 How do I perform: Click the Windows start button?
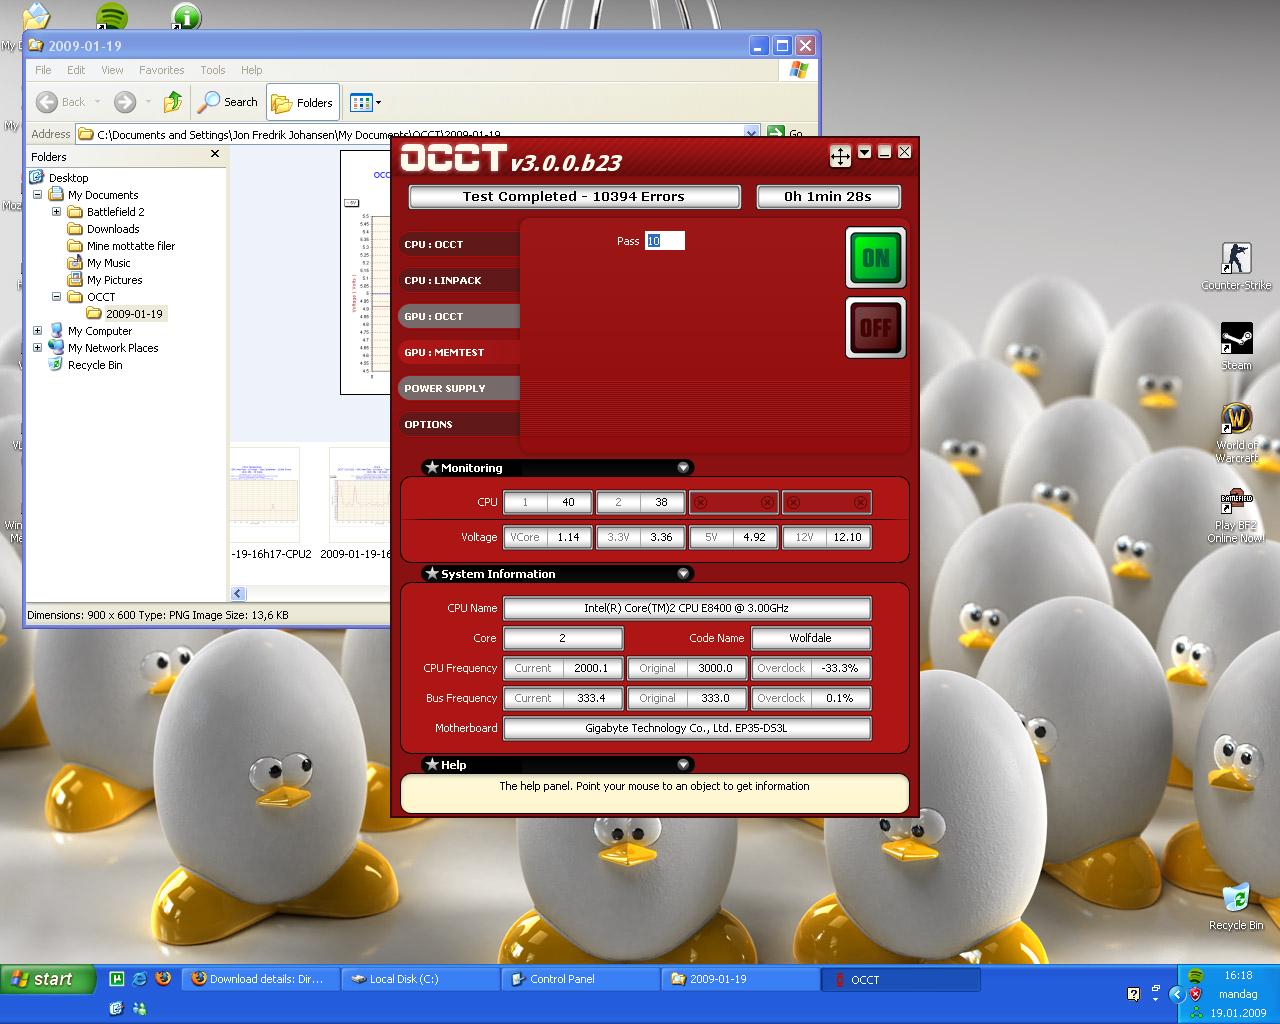[x=48, y=979]
